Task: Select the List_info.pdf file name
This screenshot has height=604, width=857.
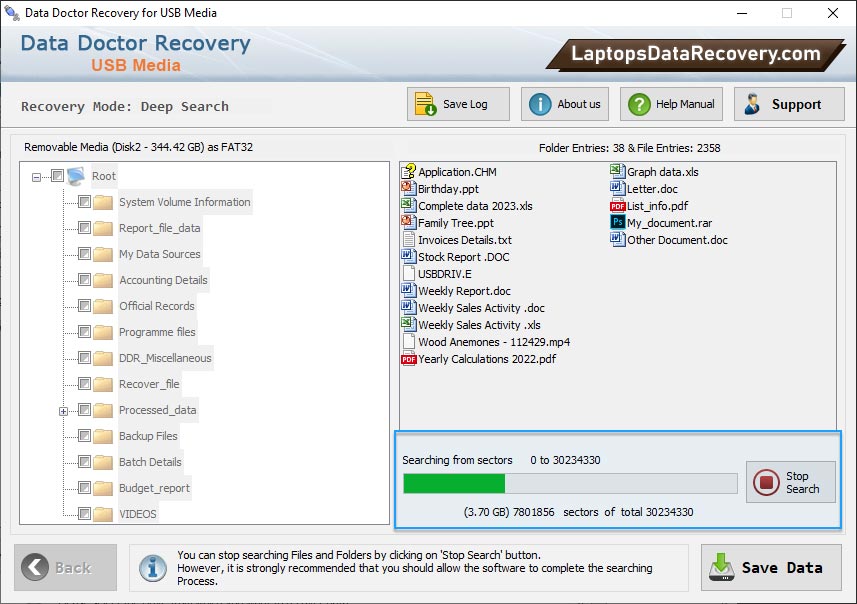Action: 658,206
